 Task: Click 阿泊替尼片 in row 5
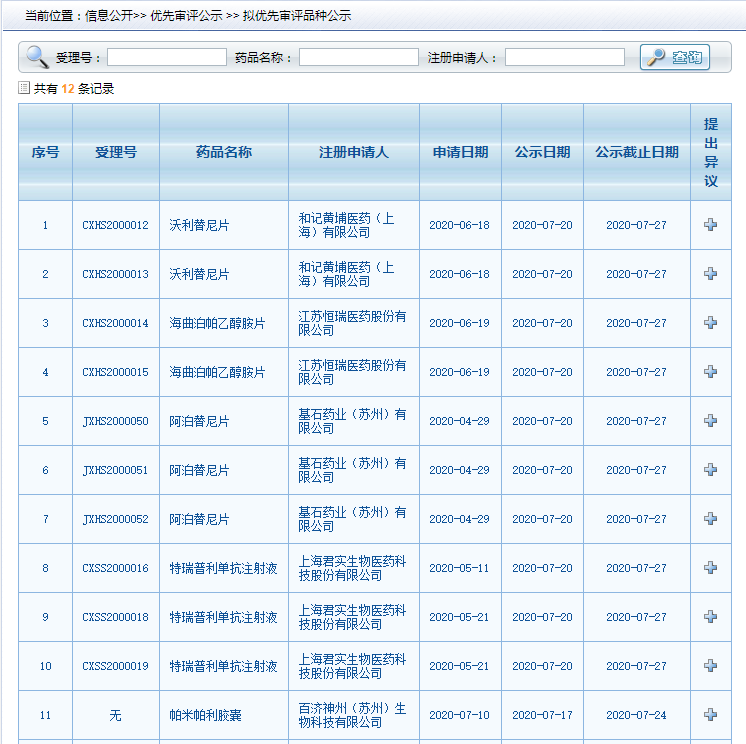[x=199, y=421]
